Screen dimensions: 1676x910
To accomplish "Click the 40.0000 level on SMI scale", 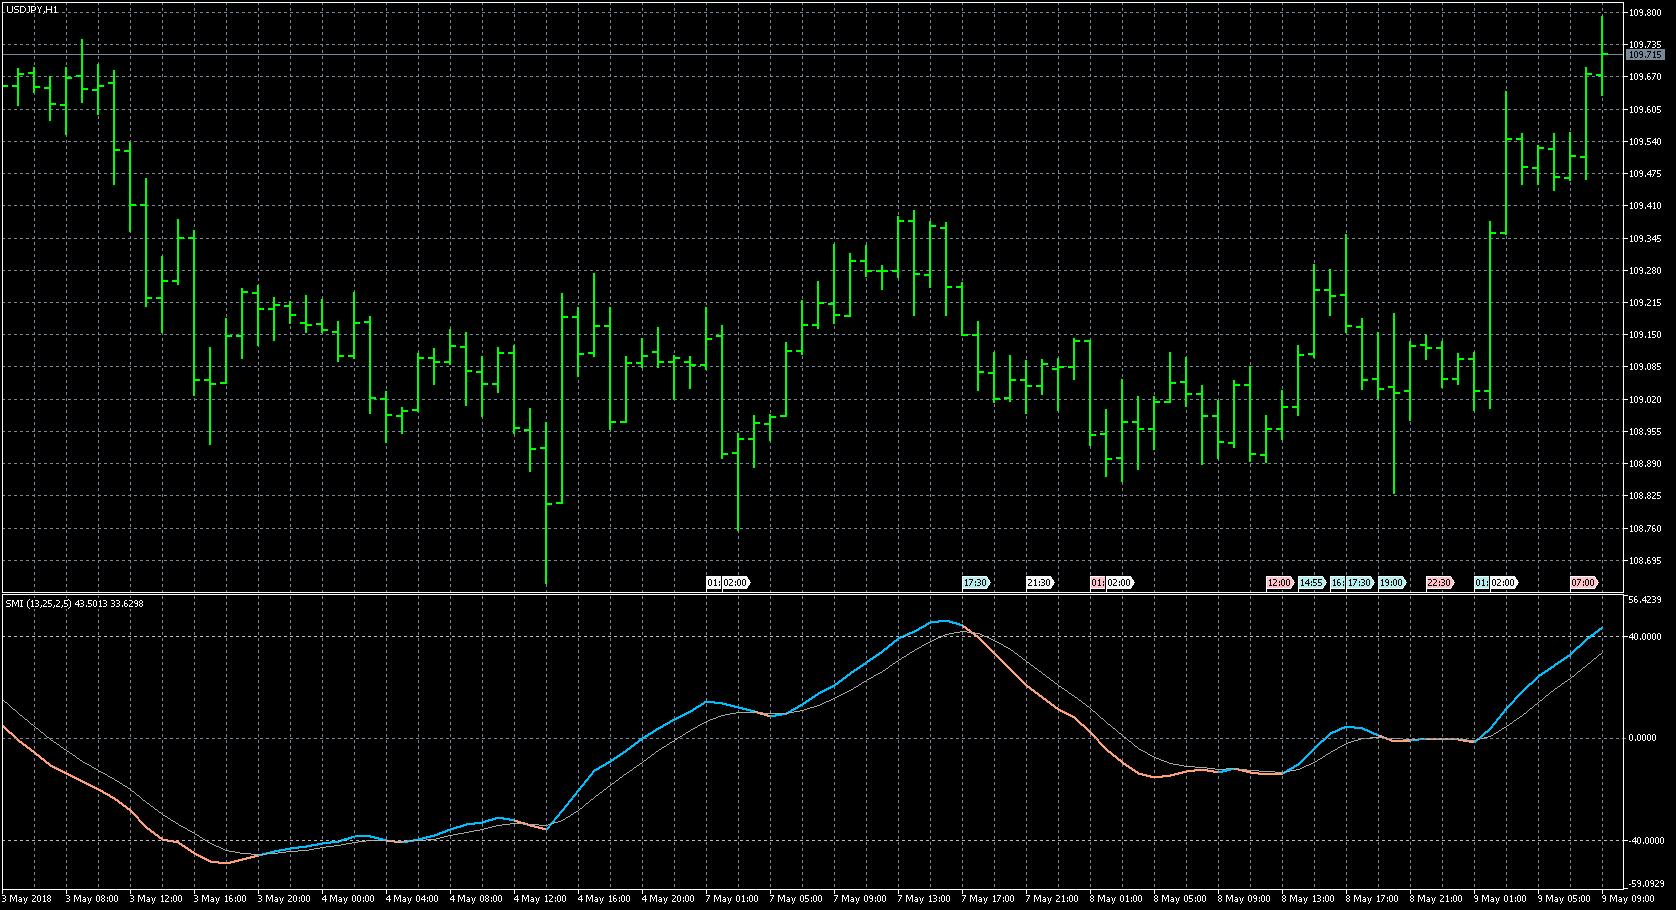I will coord(1645,636).
